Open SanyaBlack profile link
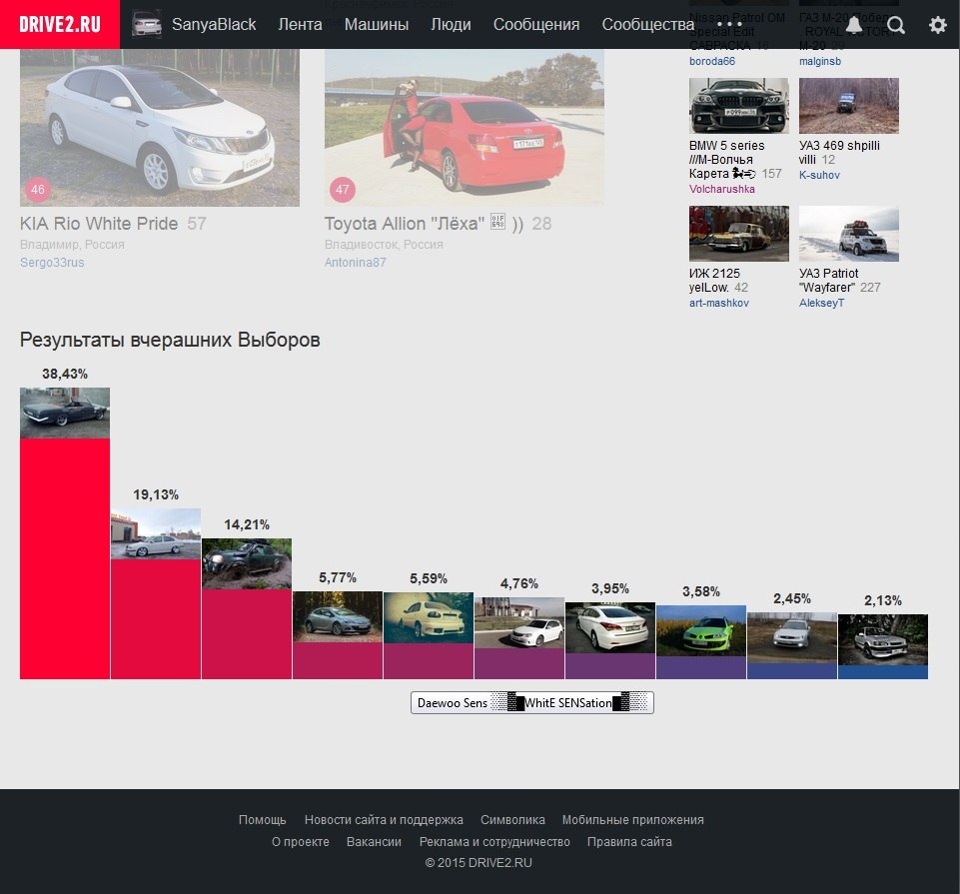This screenshot has height=894, width=960. [x=214, y=24]
